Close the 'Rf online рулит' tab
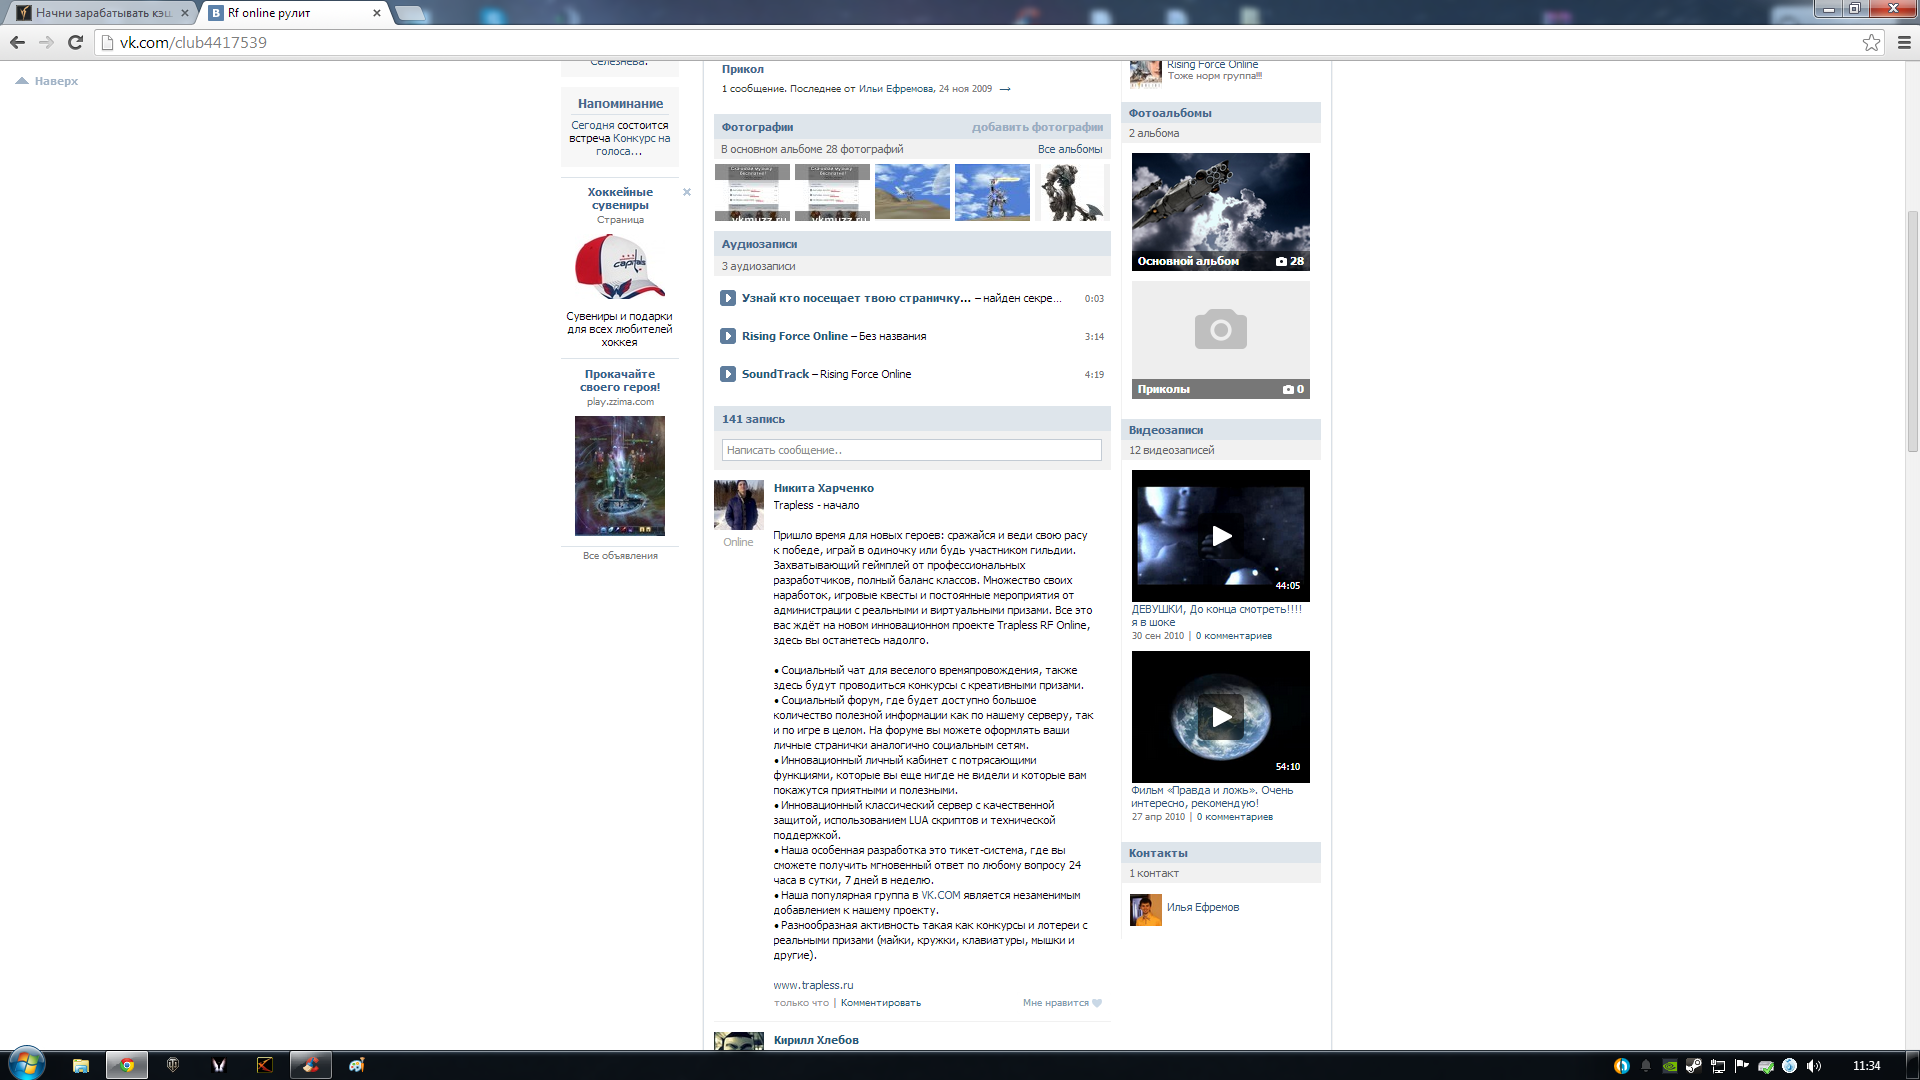1920x1080 pixels. click(377, 13)
